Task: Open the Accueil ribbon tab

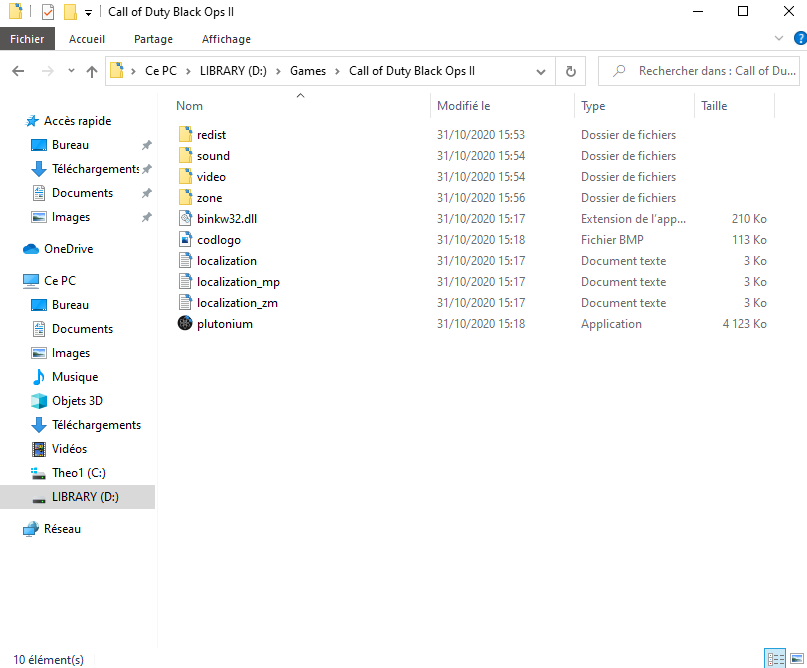Action: pyautogui.click(x=87, y=39)
